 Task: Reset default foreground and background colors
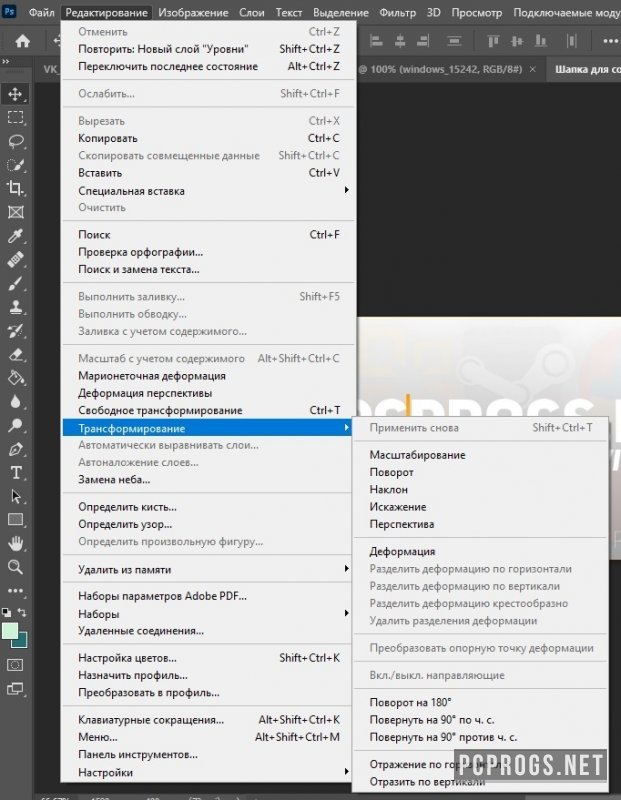click(7, 612)
